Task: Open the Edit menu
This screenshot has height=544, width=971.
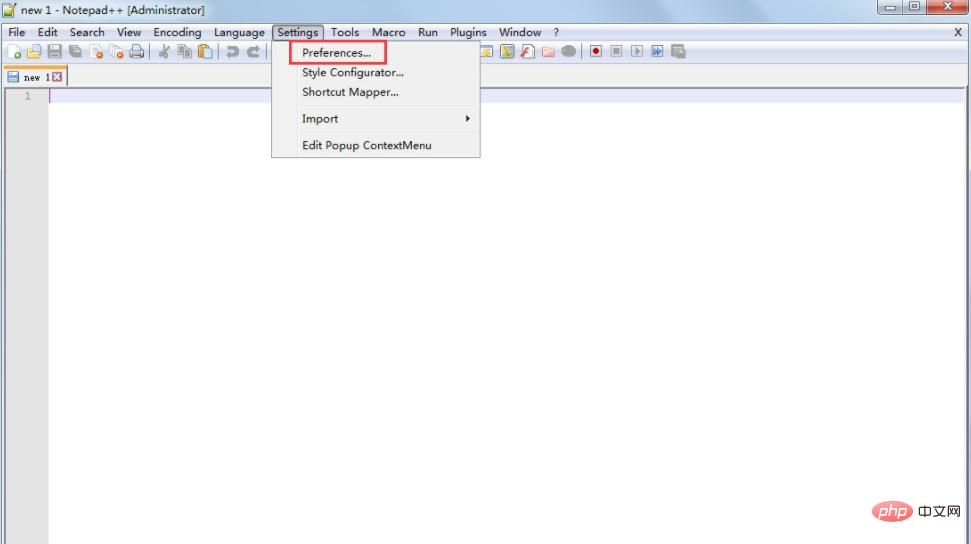Action: click(x=48, y=32)
